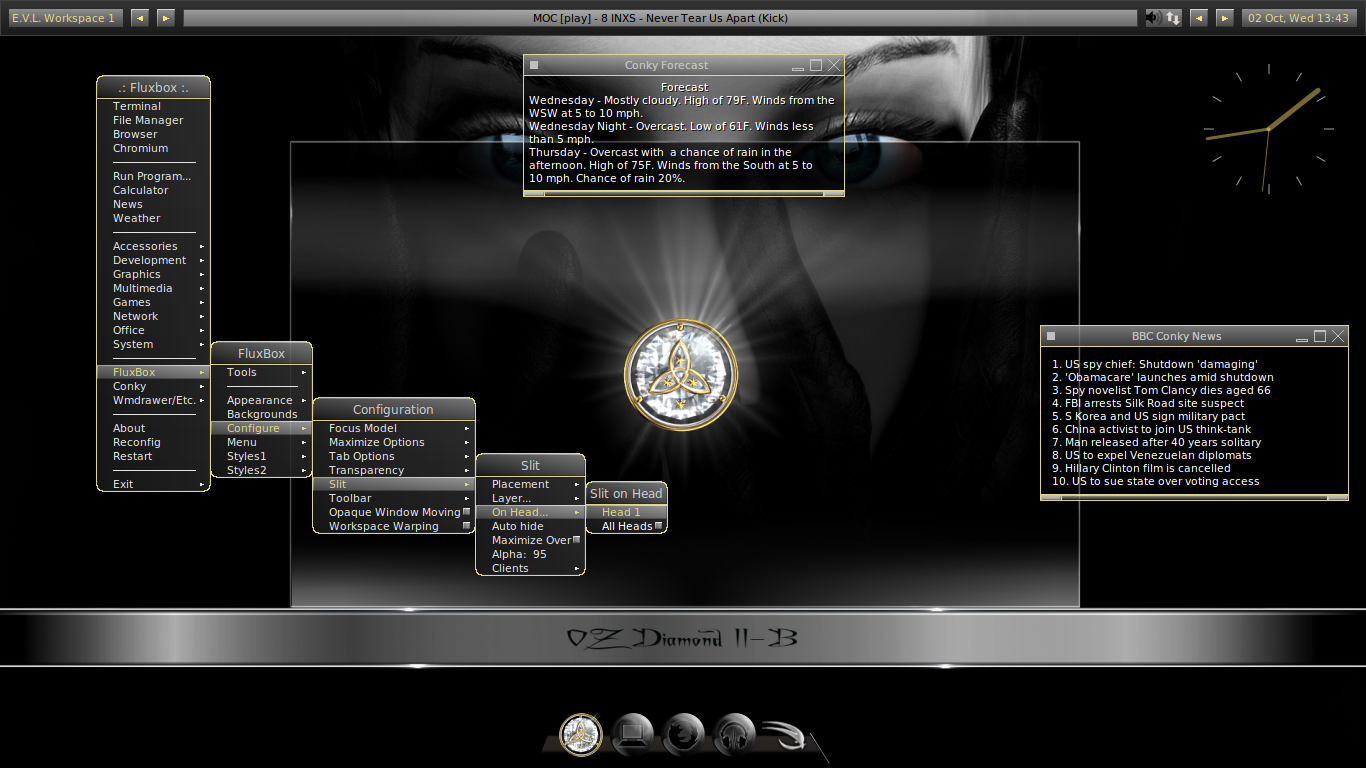Click the date and time display
Screen dimensions: 1366x768
[x=1298, y=18]
